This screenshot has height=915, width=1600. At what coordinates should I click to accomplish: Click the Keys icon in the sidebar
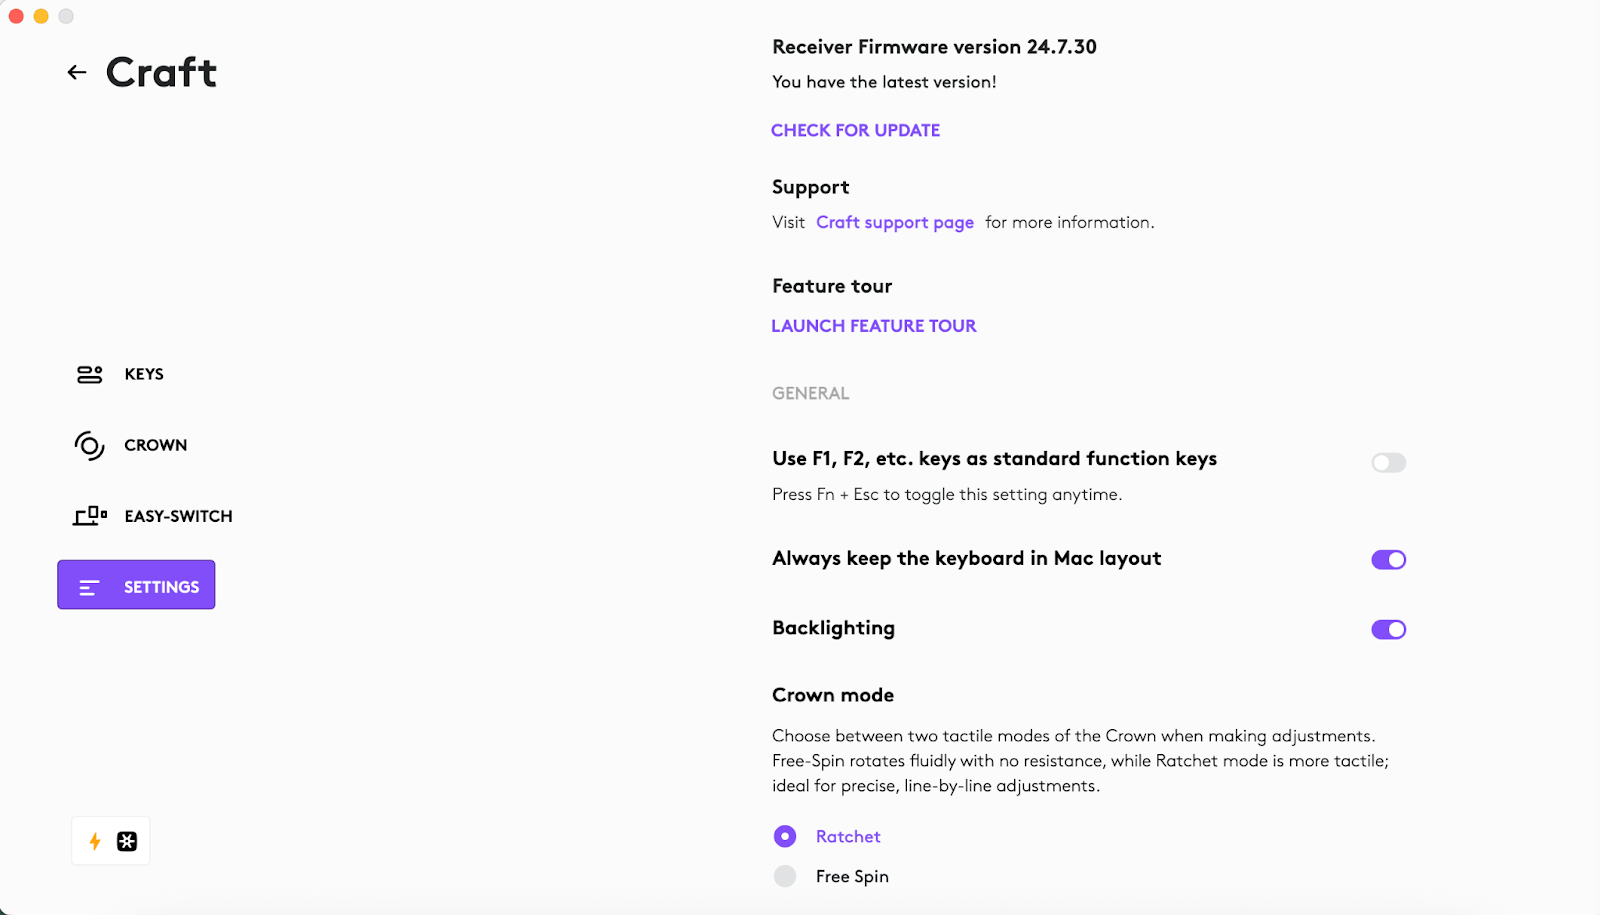point(90,374)
